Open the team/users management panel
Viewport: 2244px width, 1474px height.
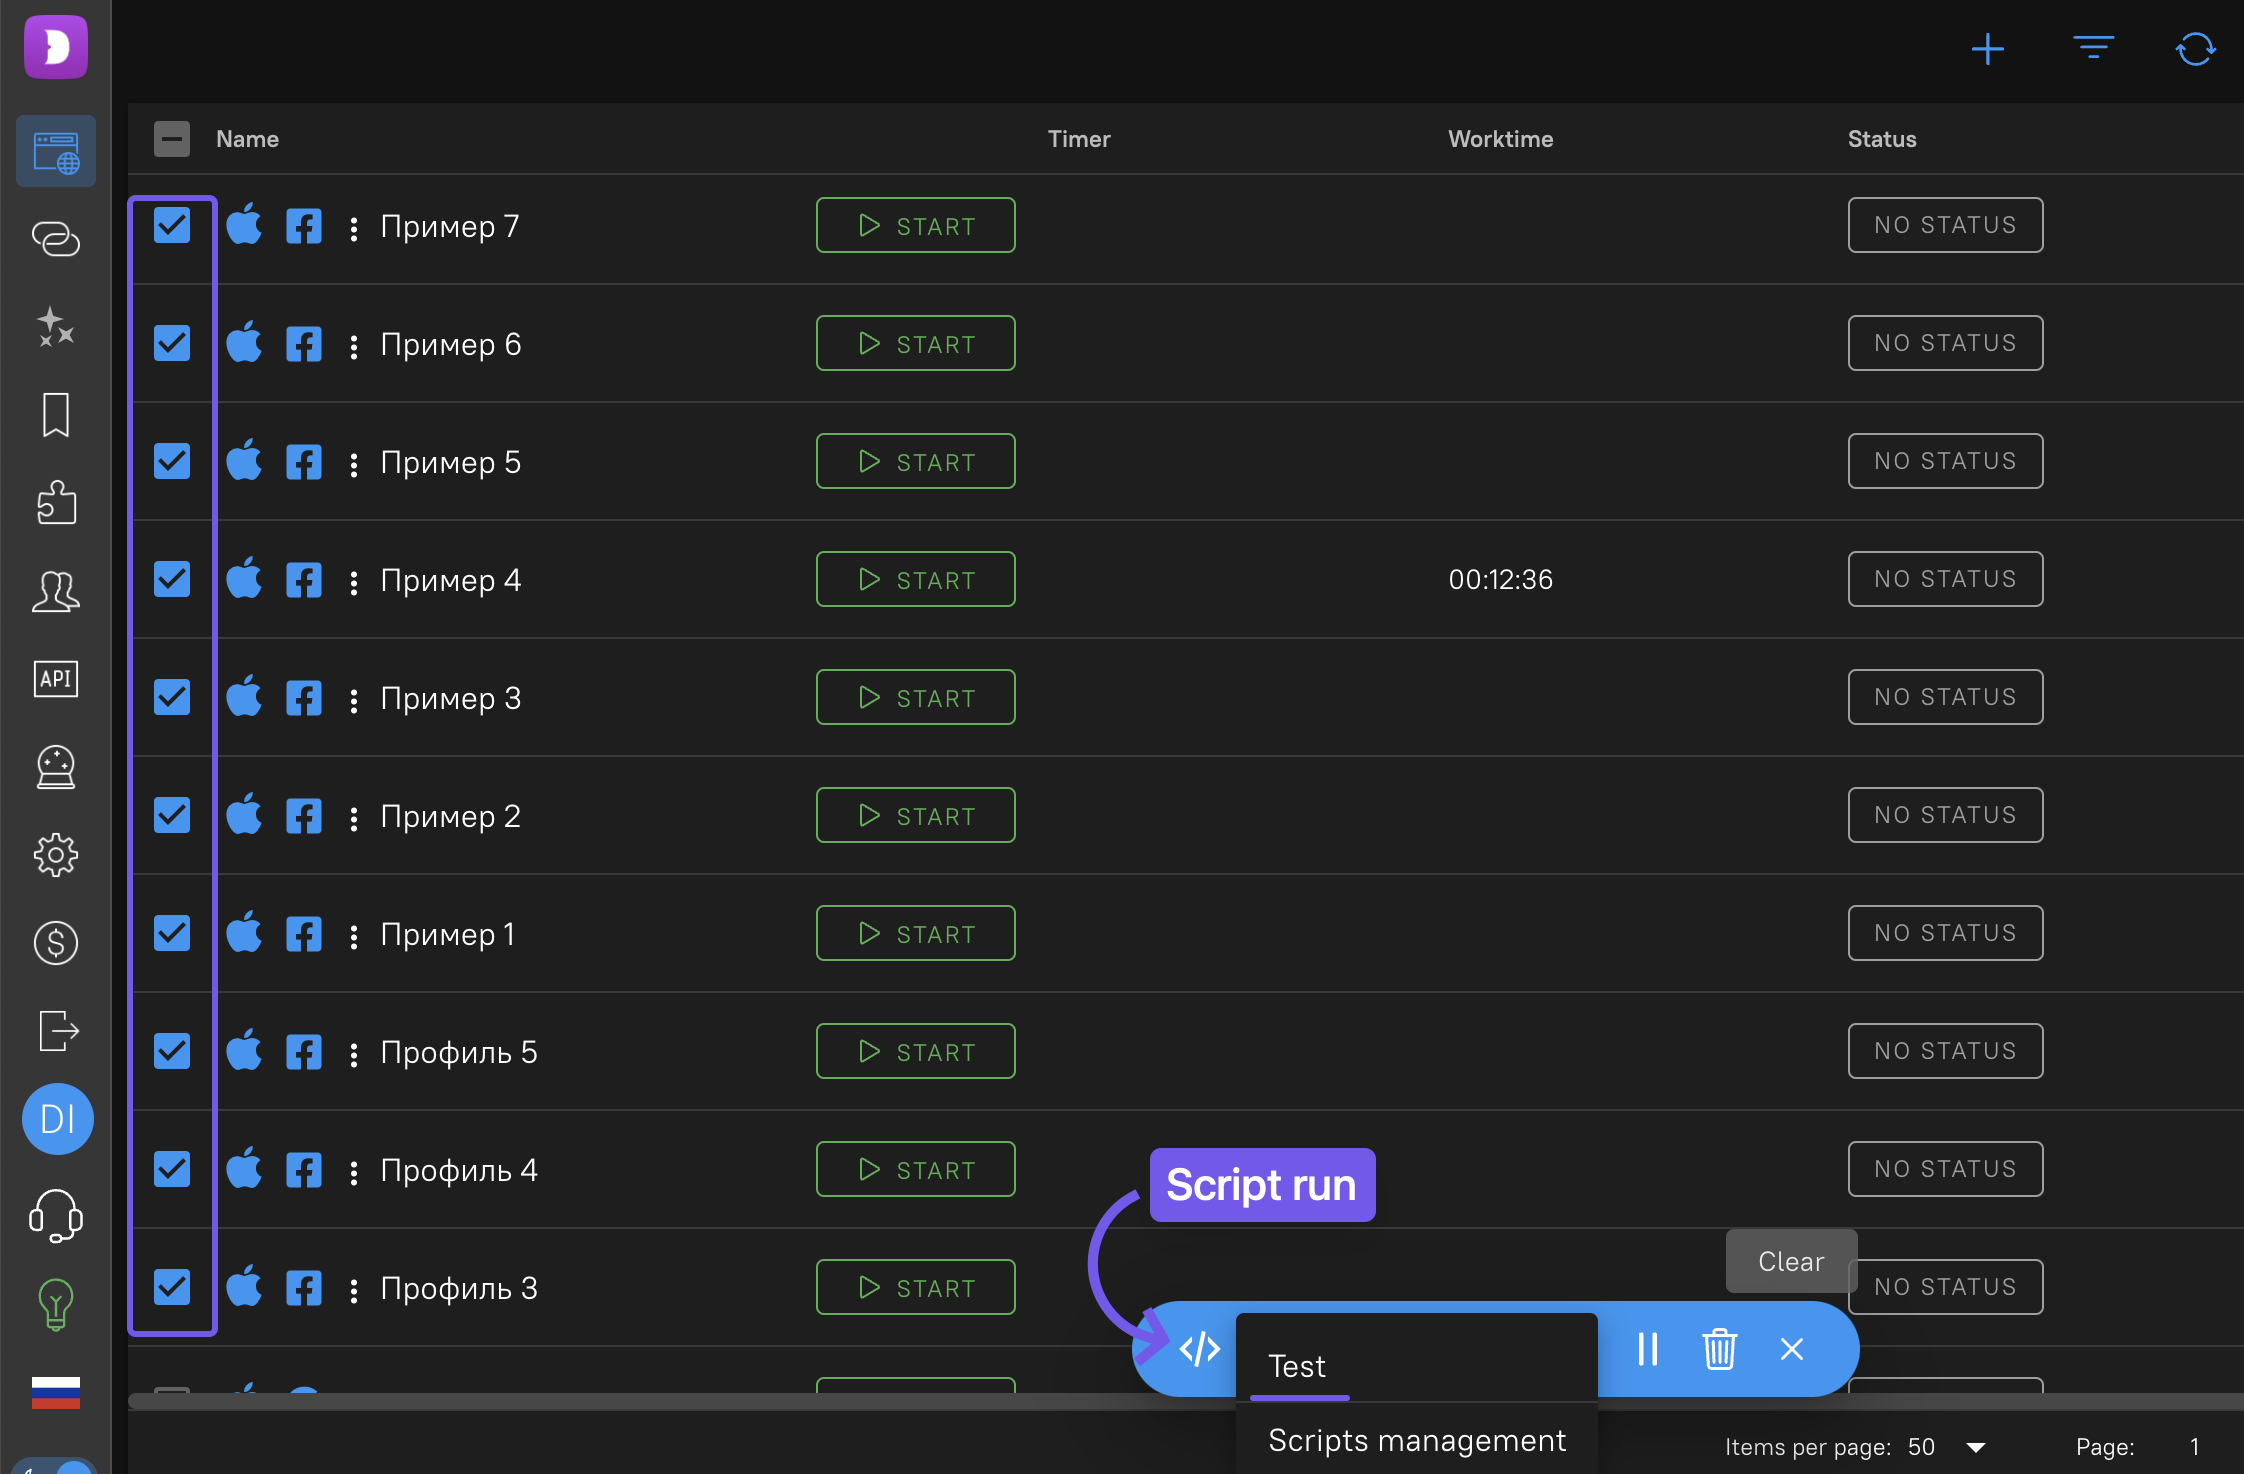tap(54, 589)
